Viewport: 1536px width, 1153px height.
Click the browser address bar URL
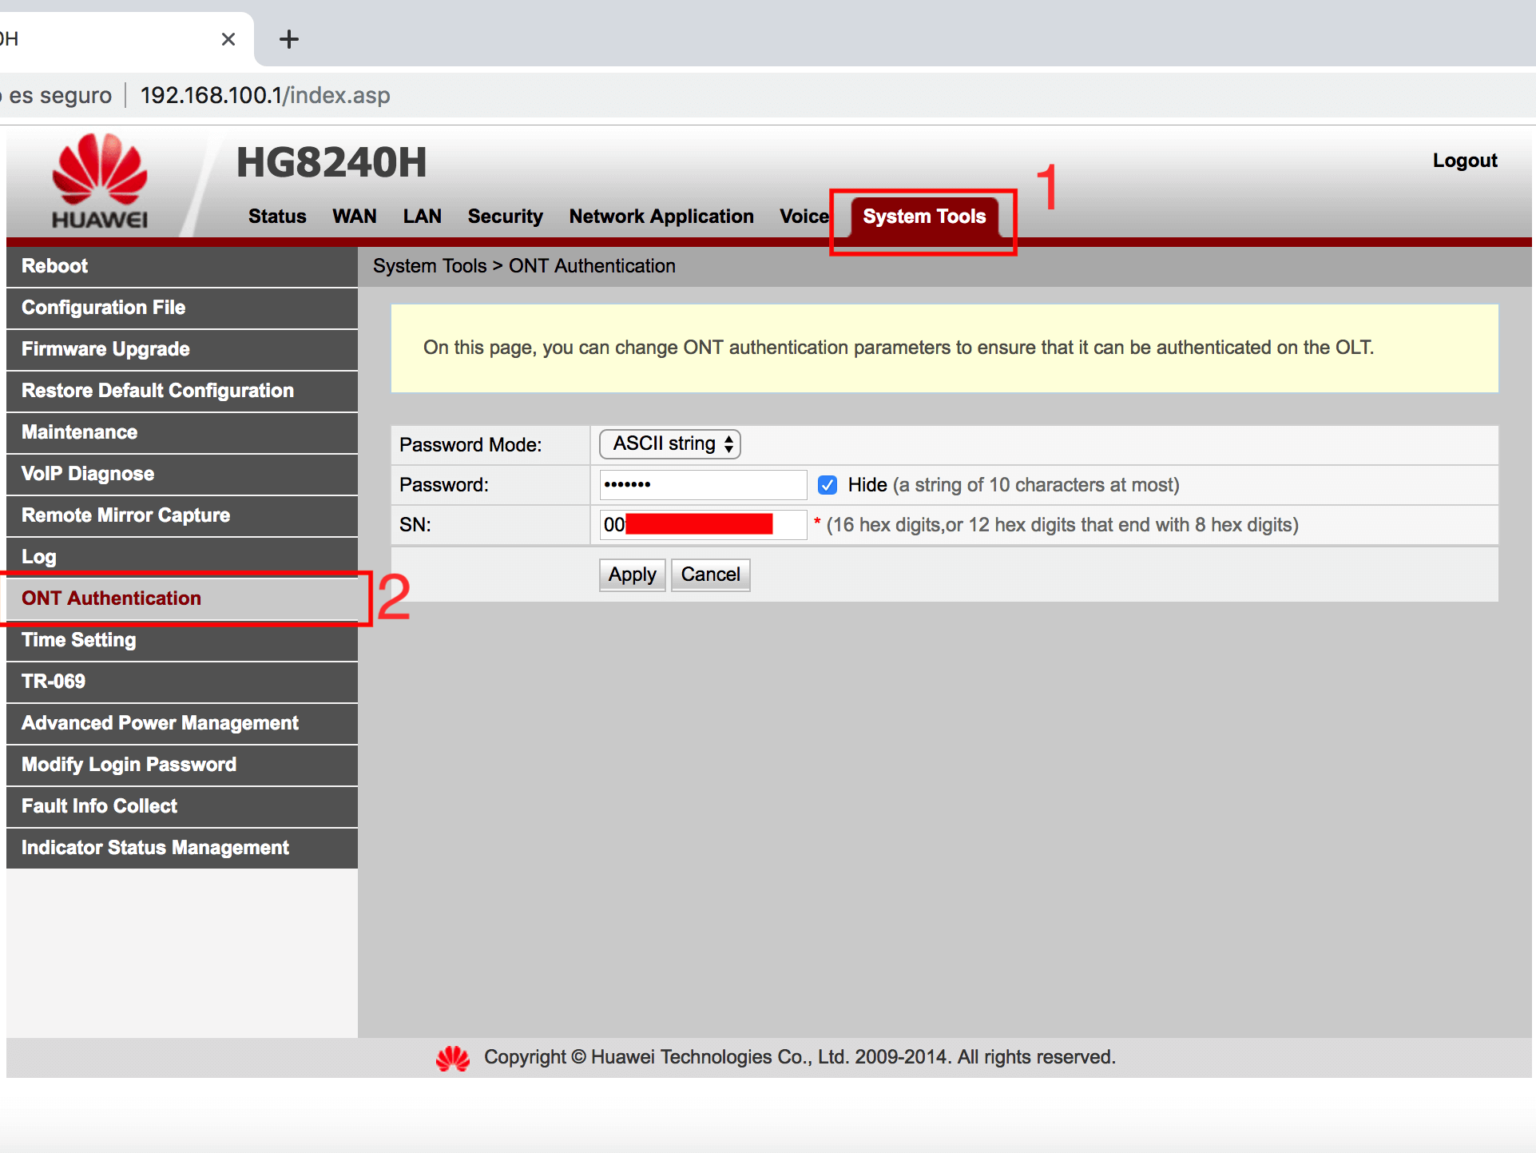click(265, 96)
